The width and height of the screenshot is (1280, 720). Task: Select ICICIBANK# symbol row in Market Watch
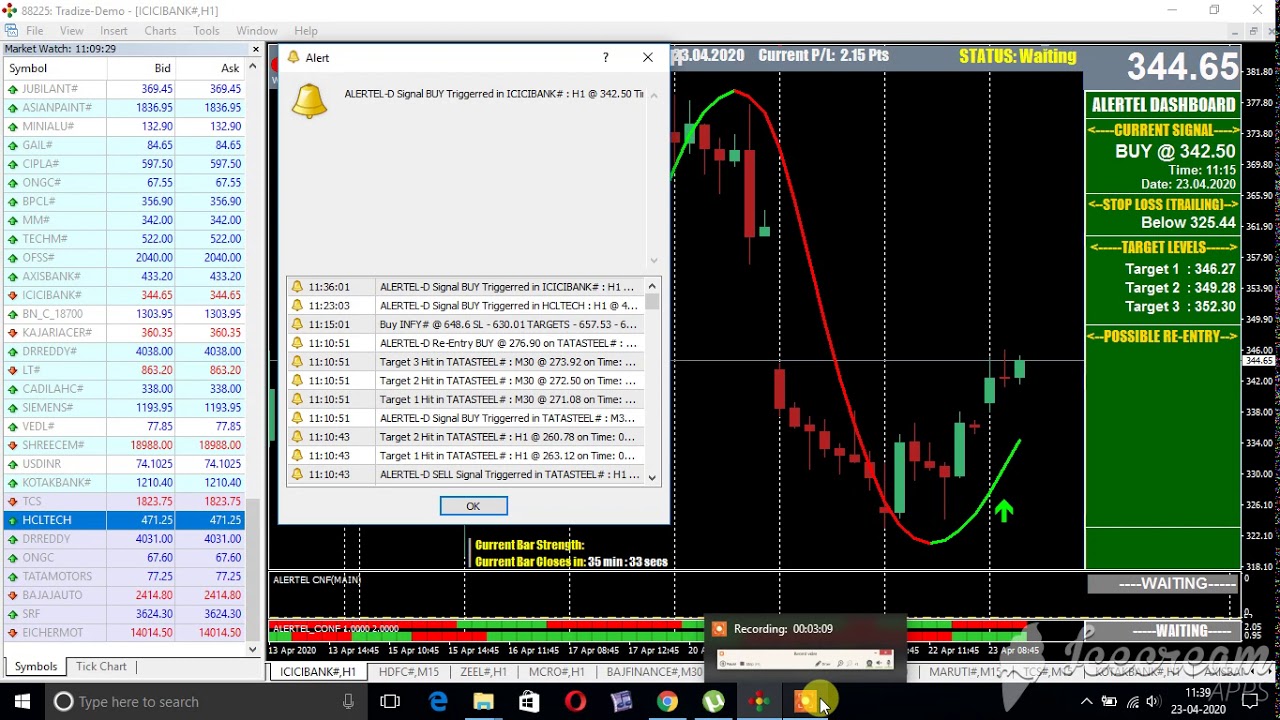coord(124,295)
